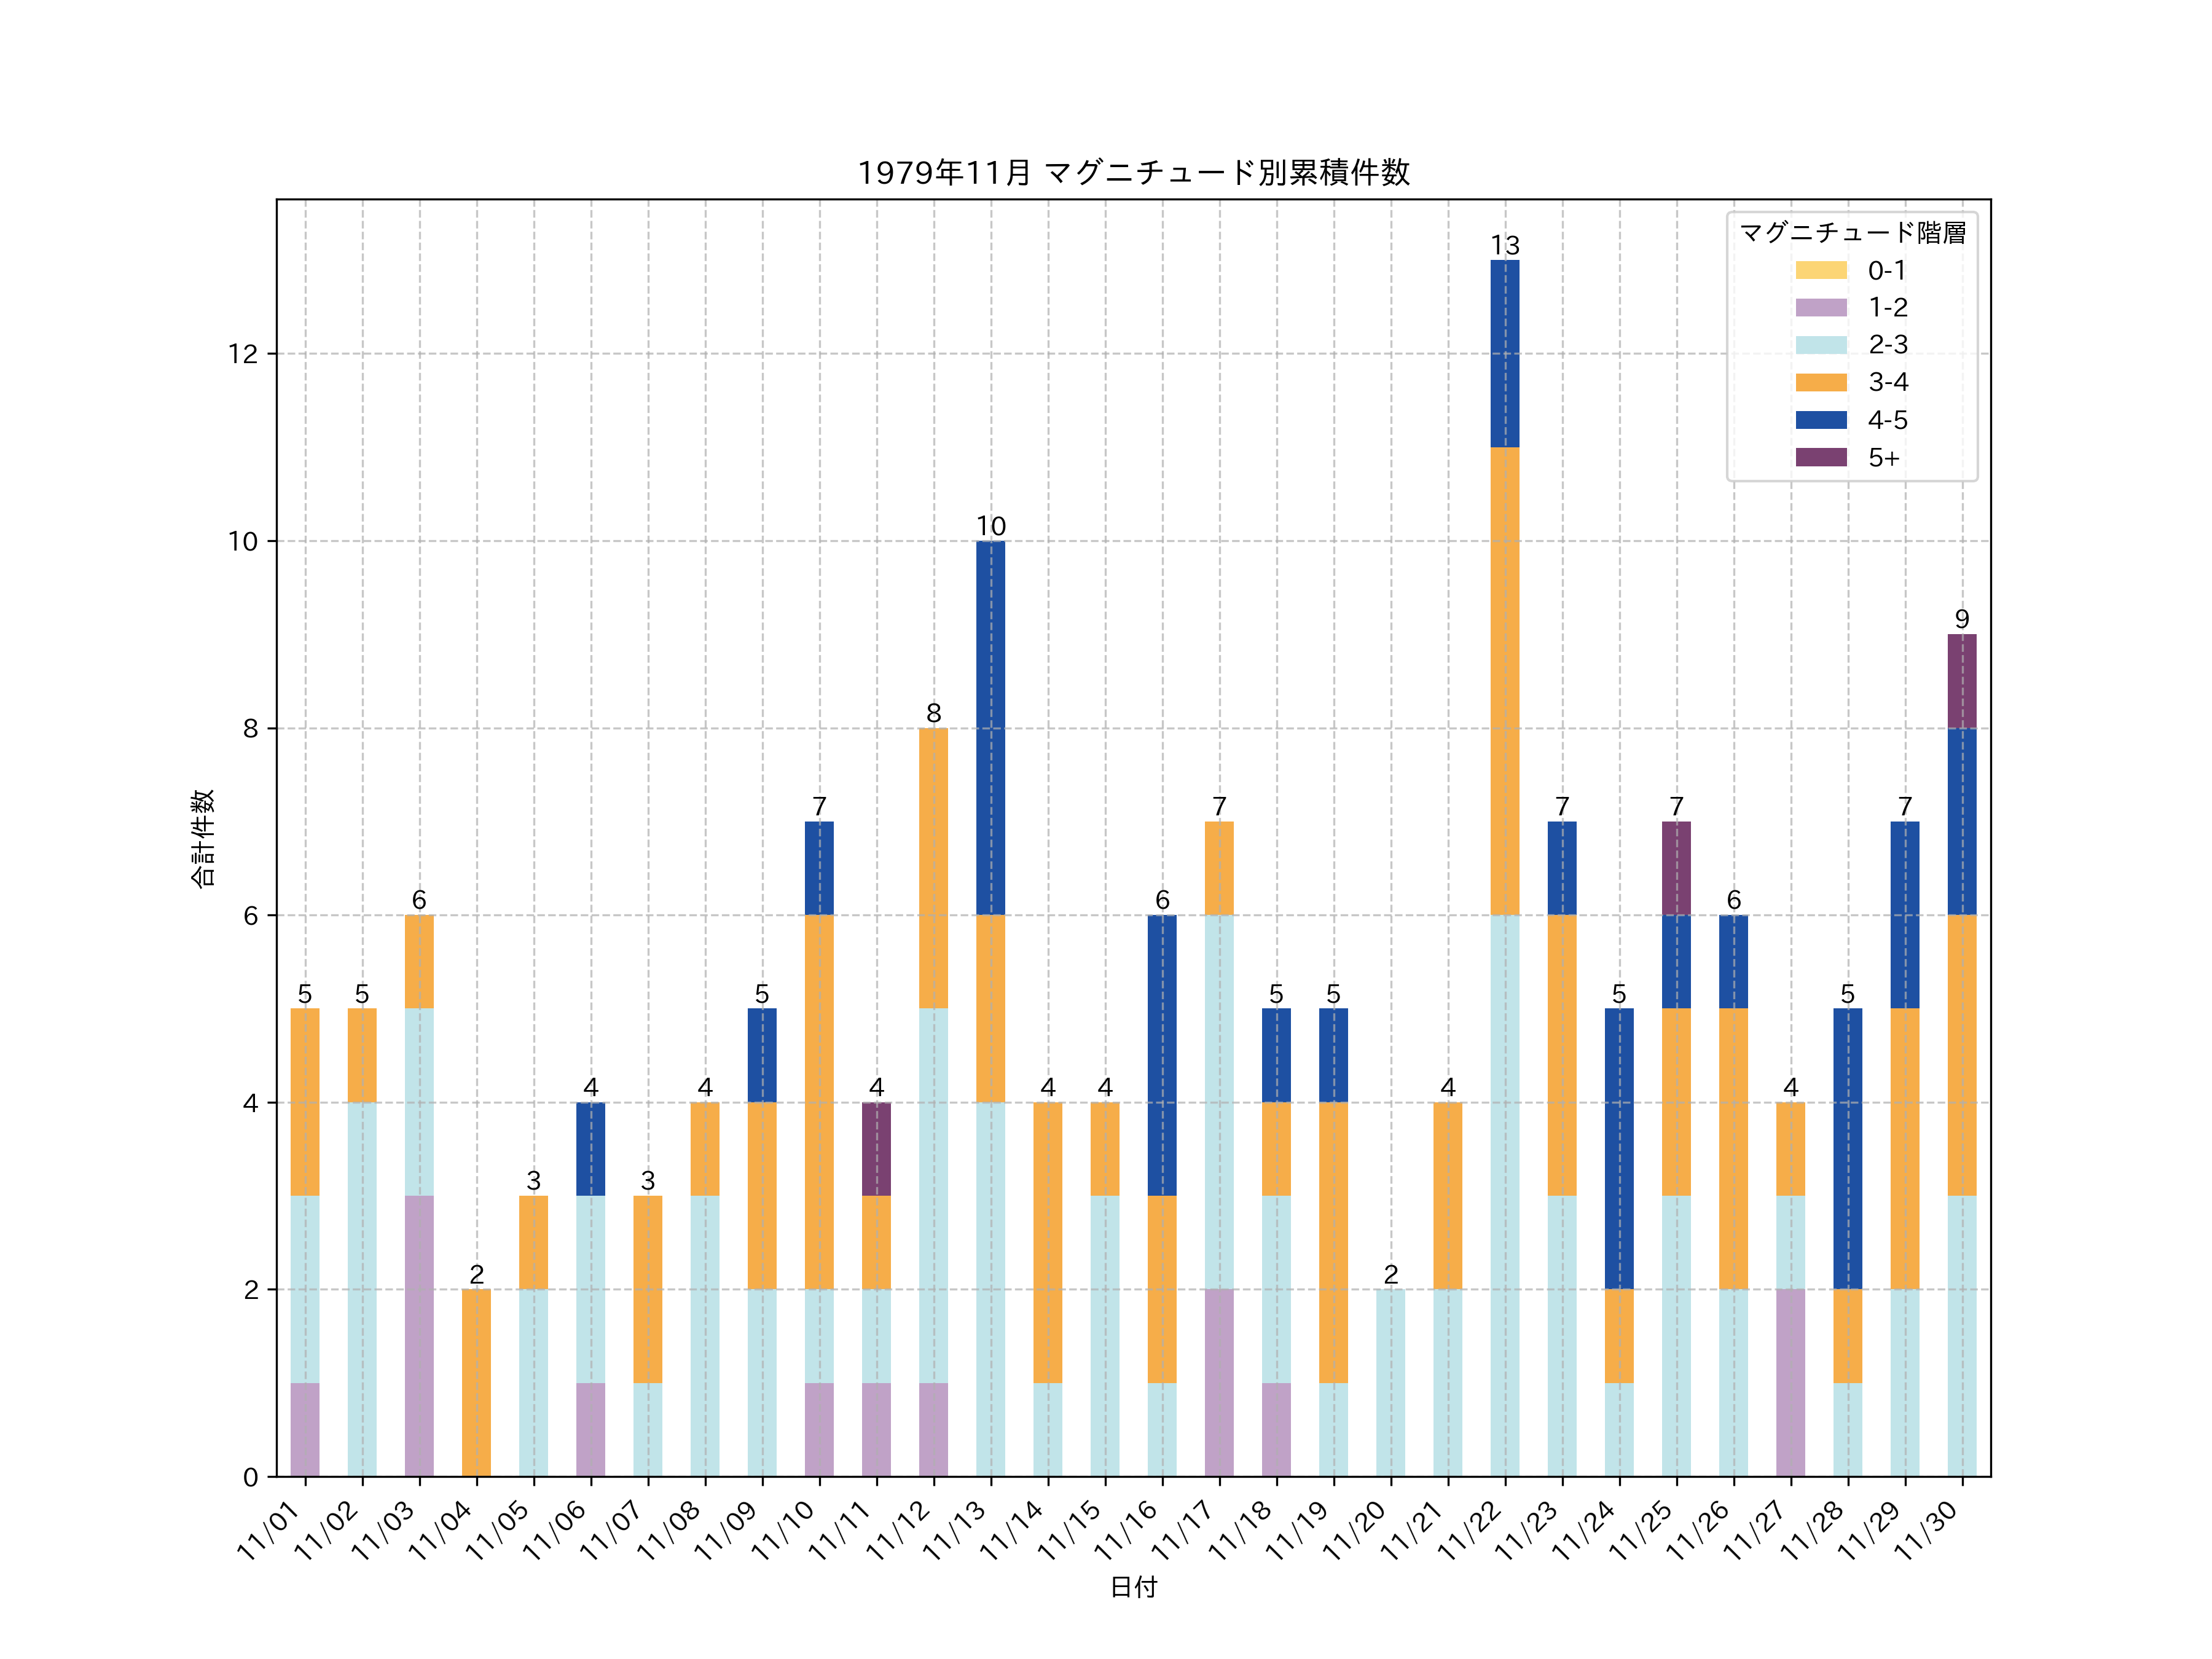Click the 5+ plum legend swatch
Image resolution: width=2212 pixels, height=1659 pixels.
(1821, 457)
